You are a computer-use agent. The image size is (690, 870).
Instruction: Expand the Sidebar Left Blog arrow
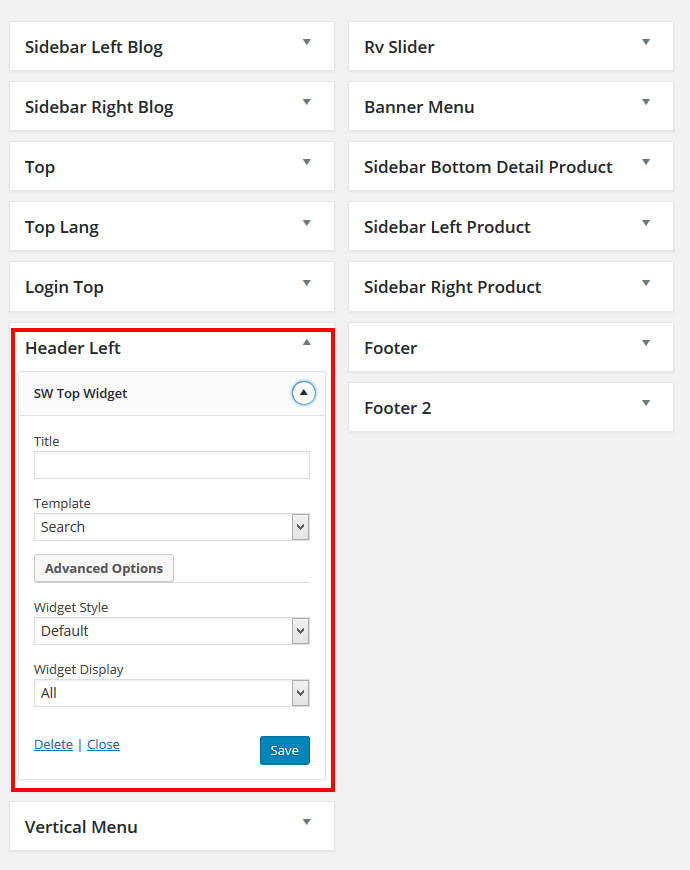point(306,42)
